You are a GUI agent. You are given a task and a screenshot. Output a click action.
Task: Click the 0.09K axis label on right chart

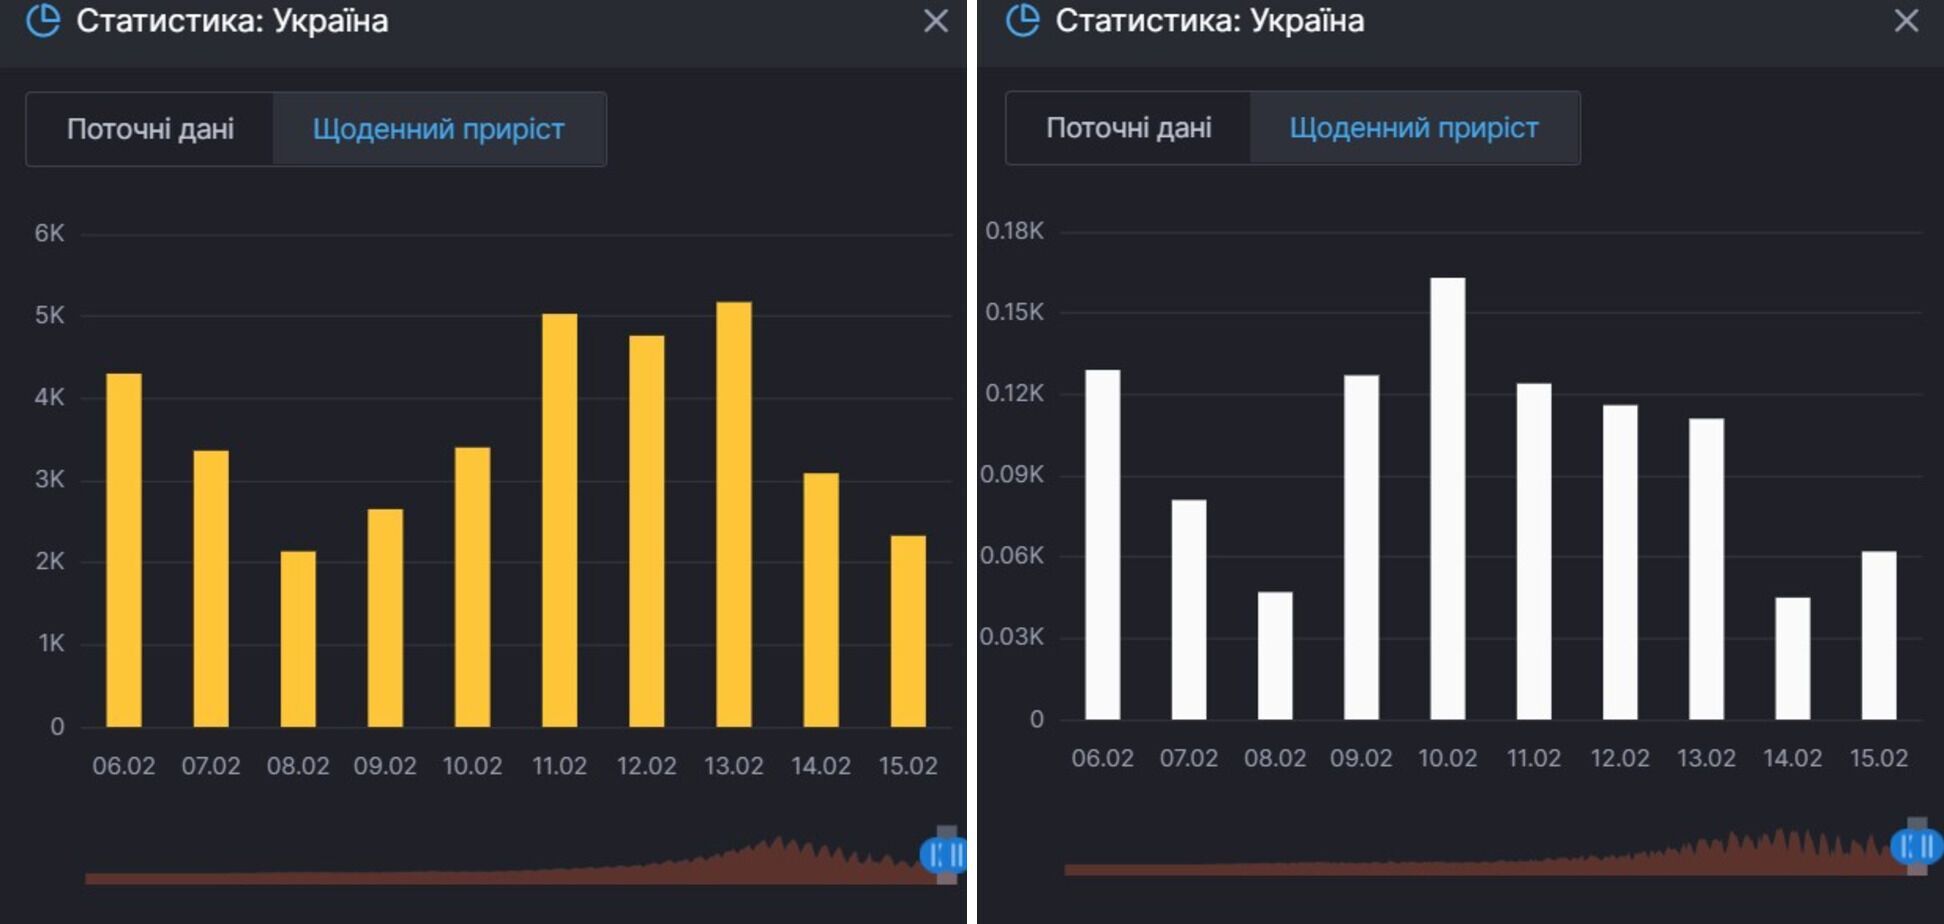1012,474
